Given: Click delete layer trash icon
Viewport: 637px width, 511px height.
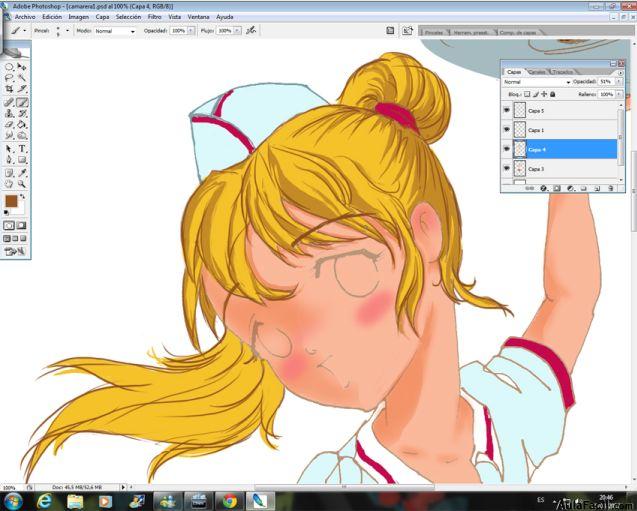Looking at the screenshot, I should 611,188.
